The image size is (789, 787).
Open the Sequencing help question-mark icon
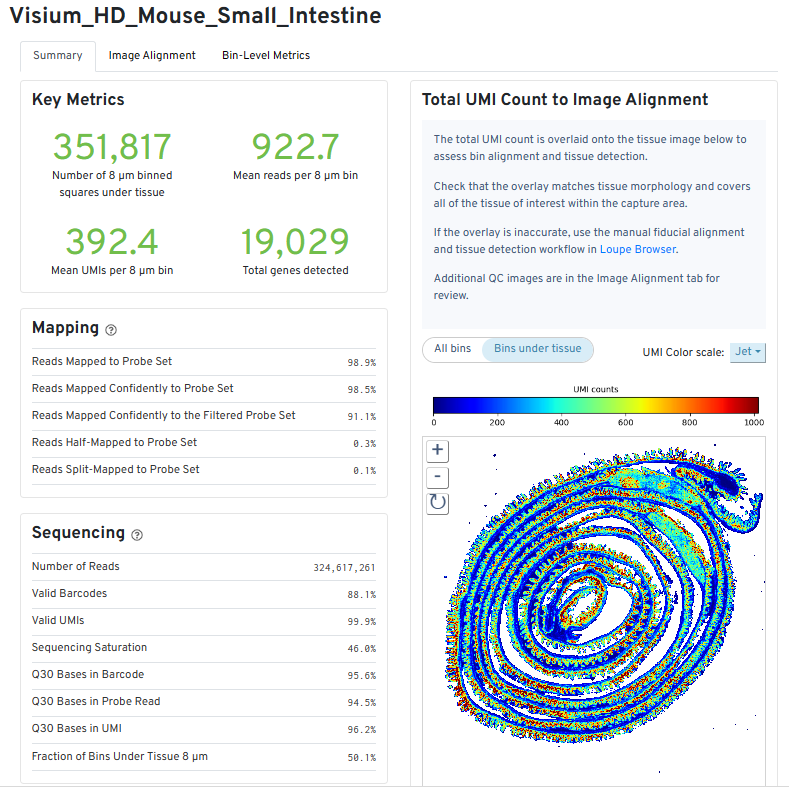(x=137, y=535)
